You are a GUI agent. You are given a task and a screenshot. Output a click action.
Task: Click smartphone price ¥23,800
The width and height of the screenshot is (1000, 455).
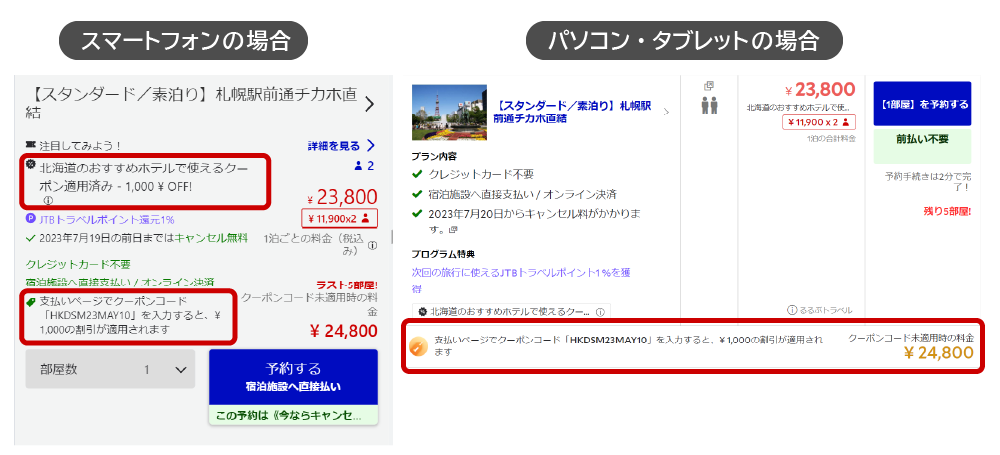click(342, 197)
